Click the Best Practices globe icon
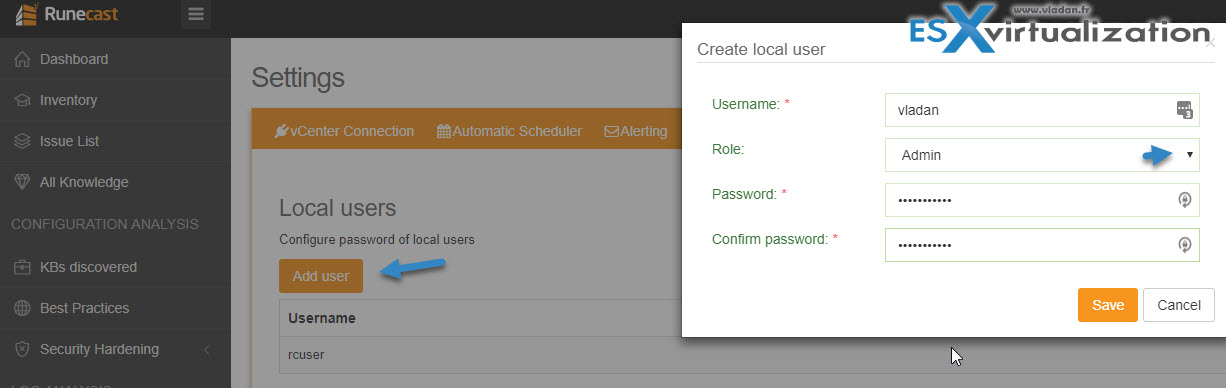 point(22,308)
